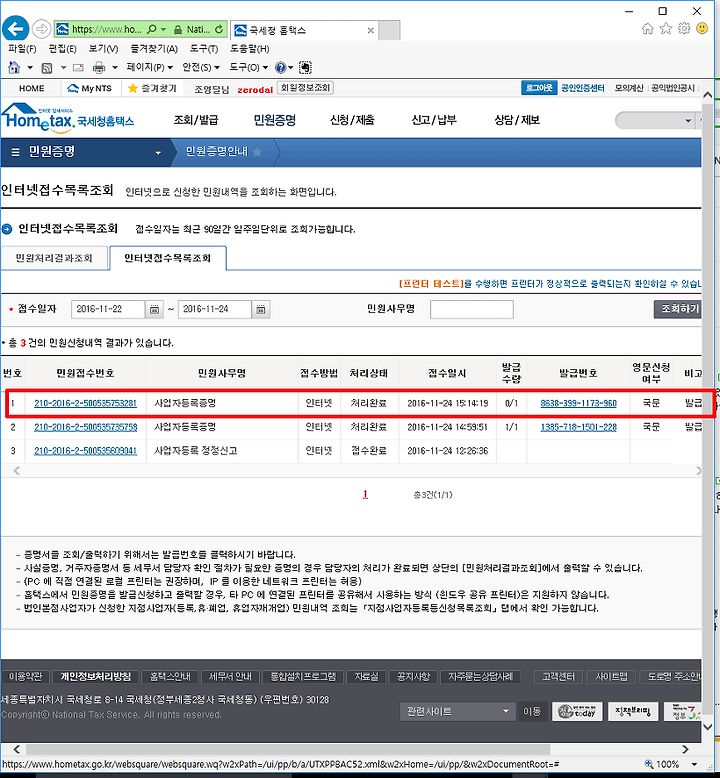Open the 신고/납부 main menu
The image size is (720, 778).
(x=434, y=120)
